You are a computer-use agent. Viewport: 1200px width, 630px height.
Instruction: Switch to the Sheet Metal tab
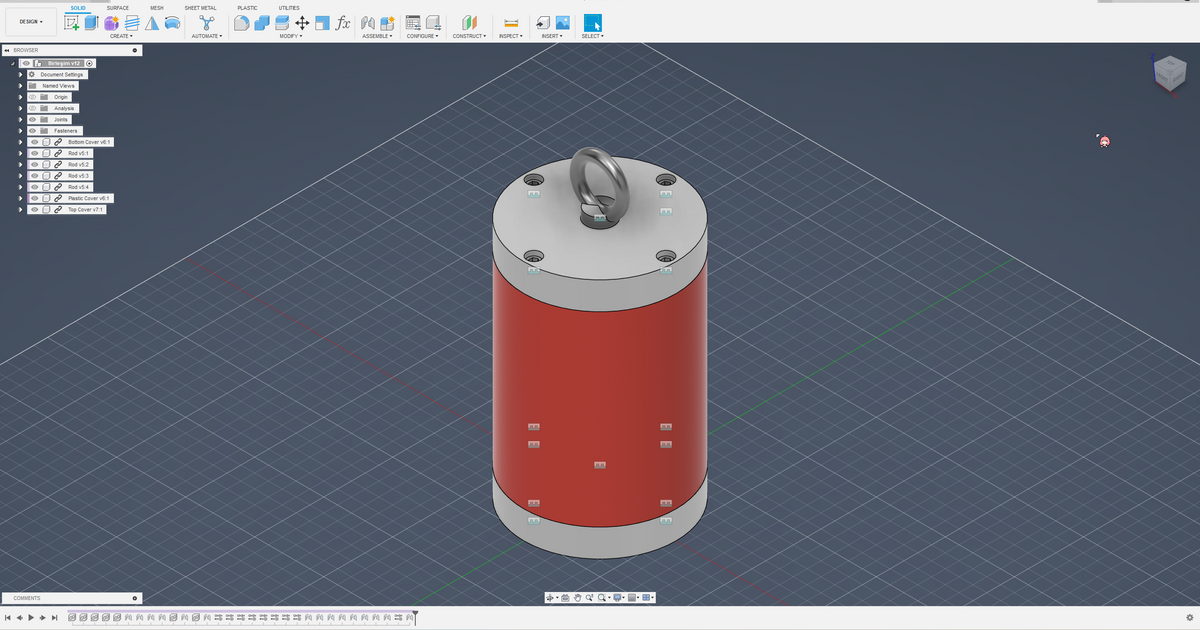200,7
